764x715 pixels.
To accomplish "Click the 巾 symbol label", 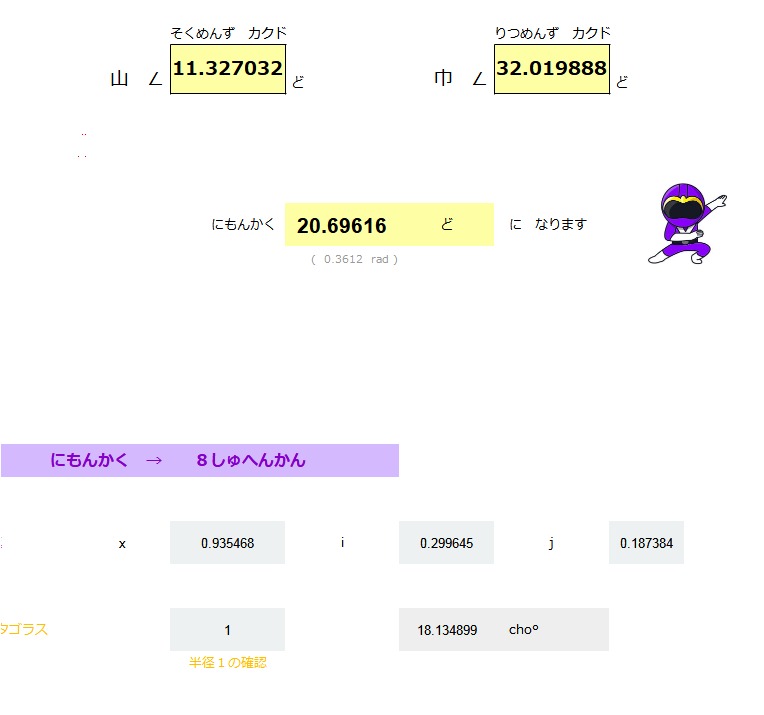I will [443, 80].
